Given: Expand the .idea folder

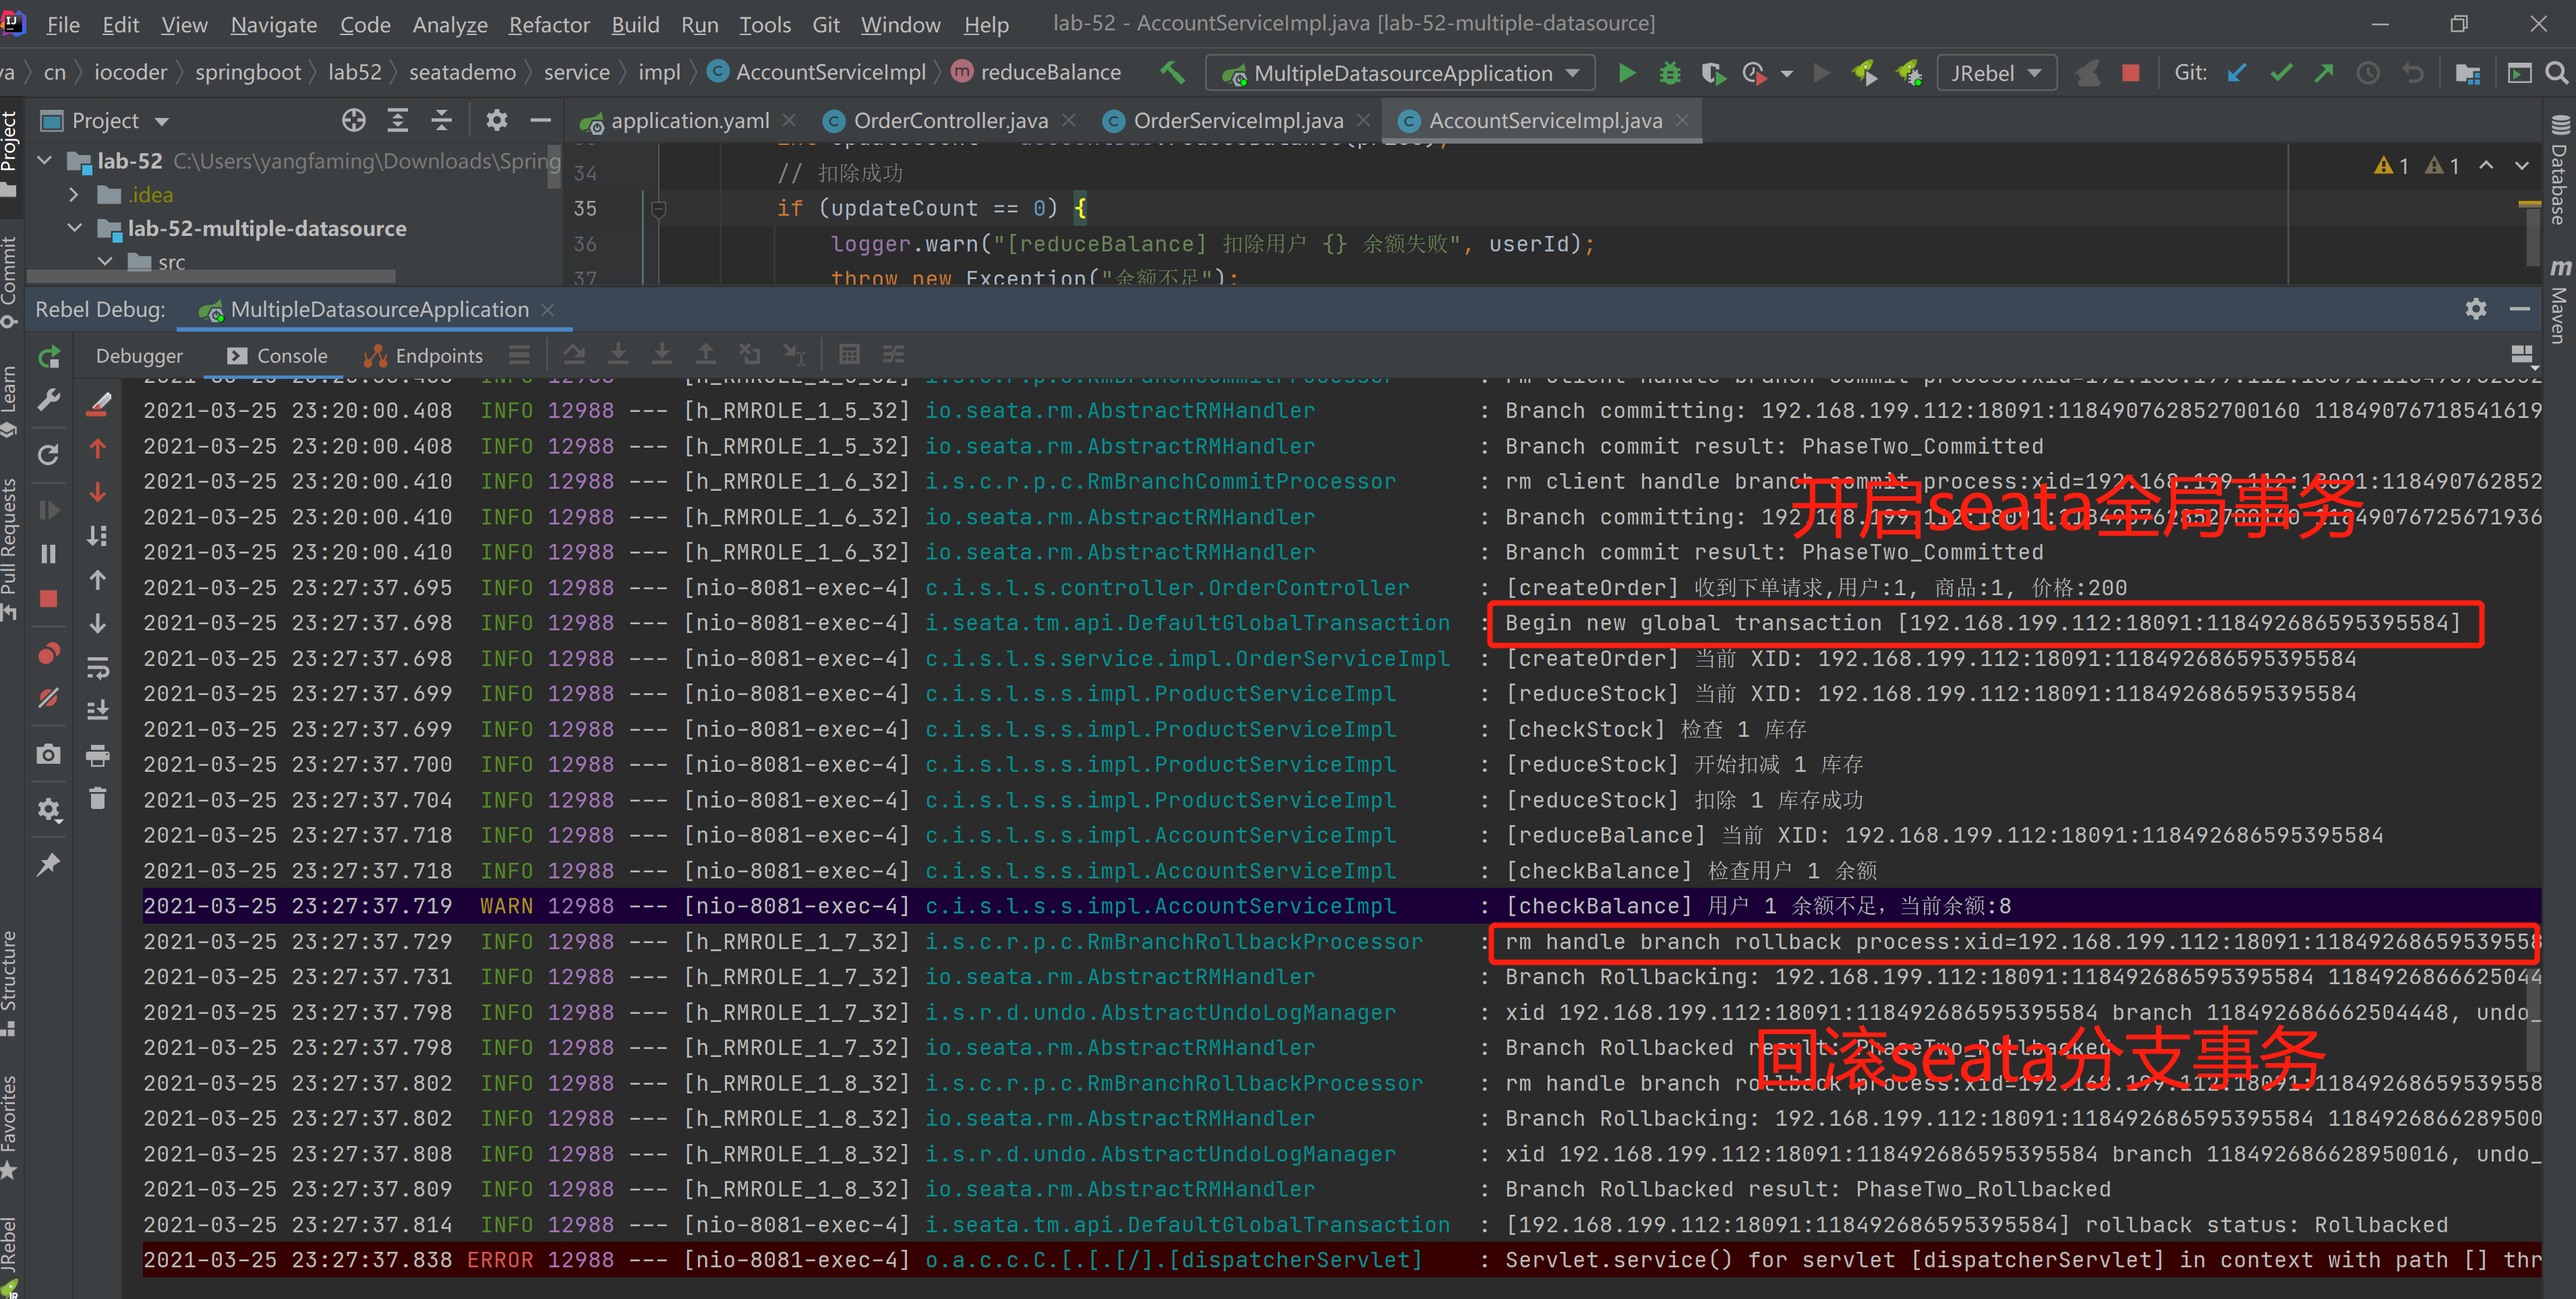Looking at the screenshot, I should pyautogui.click(x=74, y=194).
